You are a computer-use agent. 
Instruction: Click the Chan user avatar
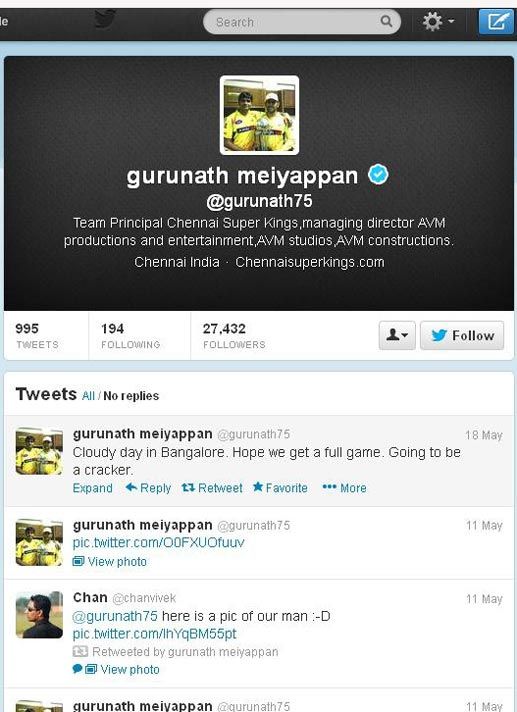[39, 615]
